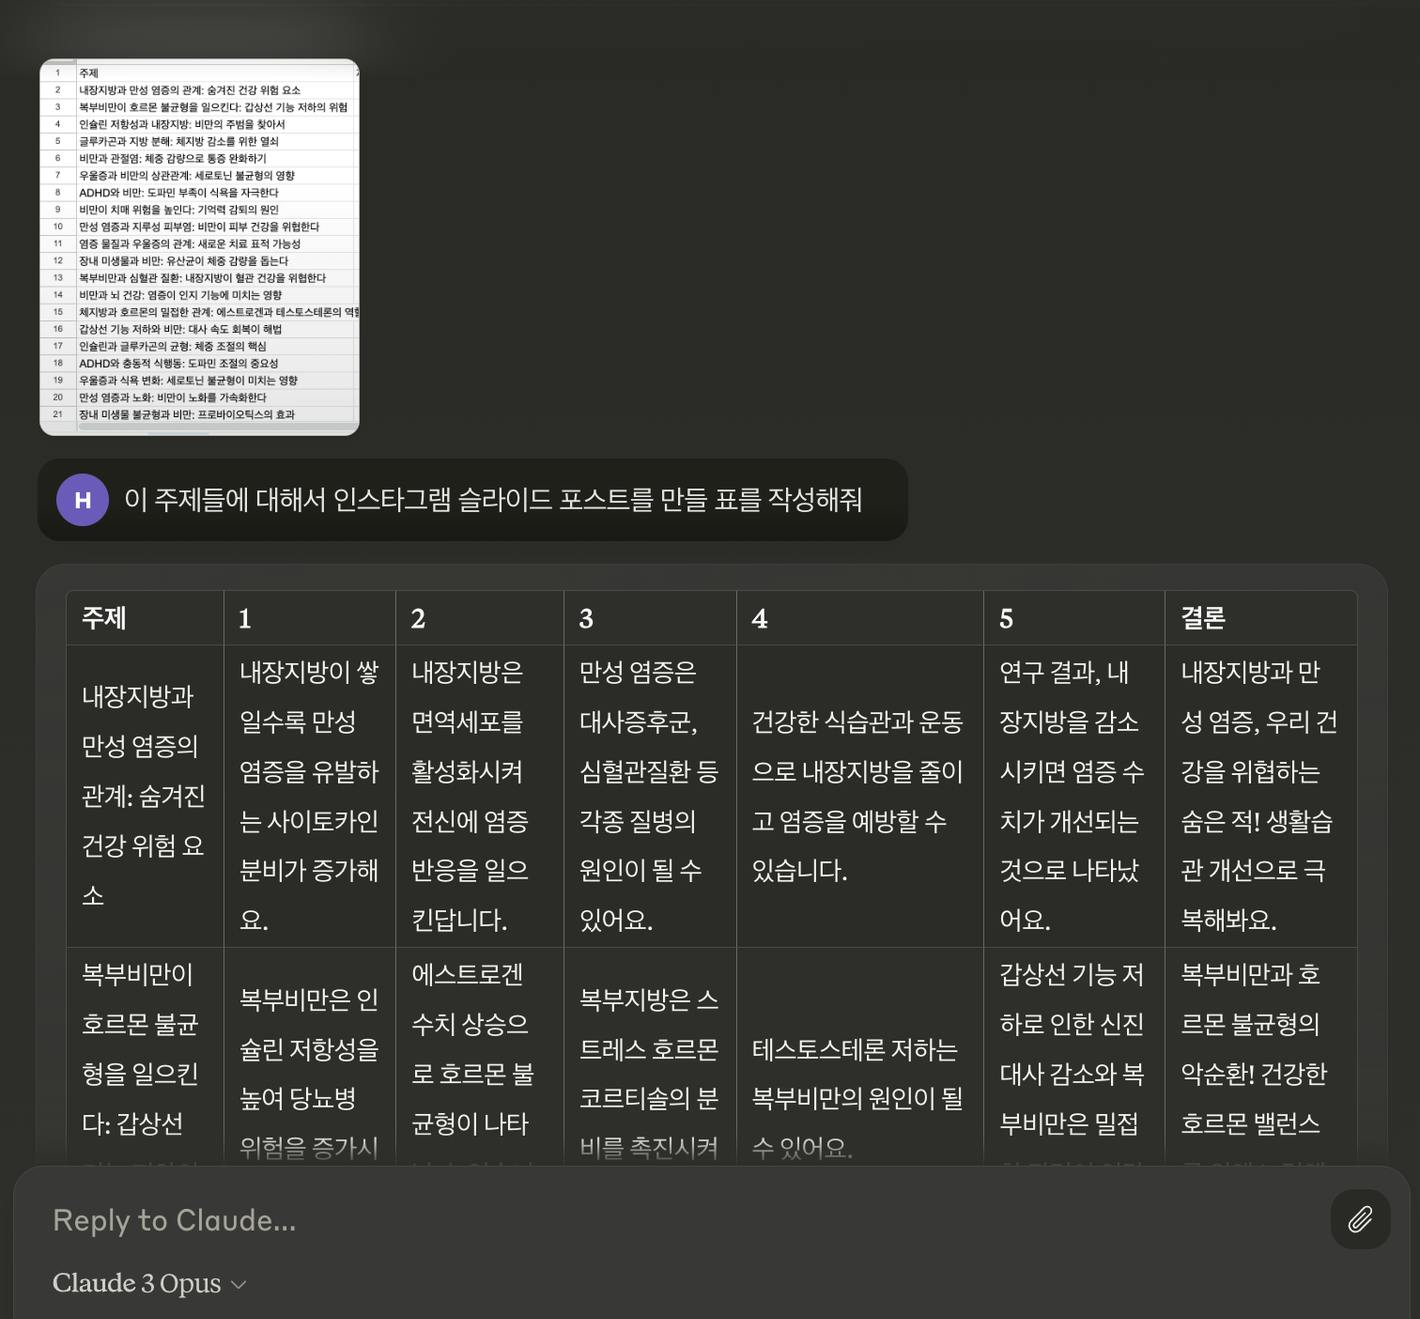
Task: Click the column header labeled 1
Action: coord(310,618)
